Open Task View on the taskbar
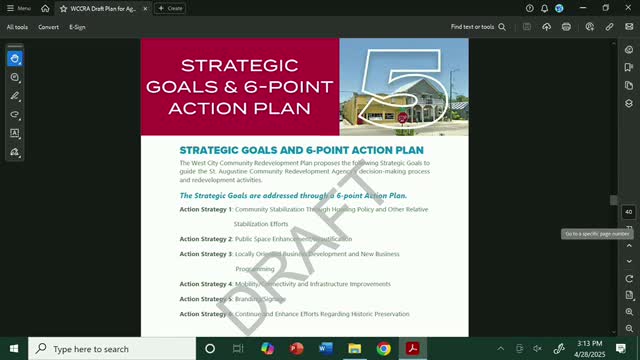The width and height of the screenshot is (640, 360). pyautogui.click(x=238, y=349)
